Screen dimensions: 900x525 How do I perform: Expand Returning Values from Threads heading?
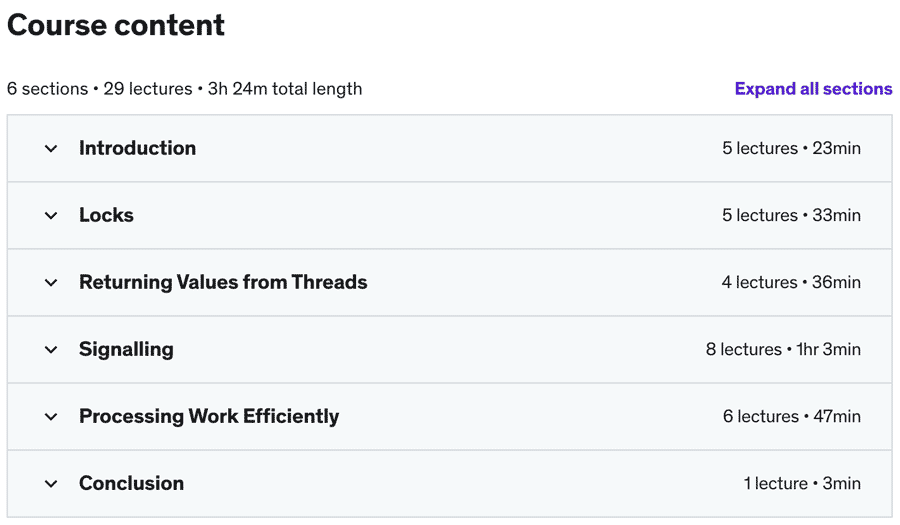pos(223,282)
